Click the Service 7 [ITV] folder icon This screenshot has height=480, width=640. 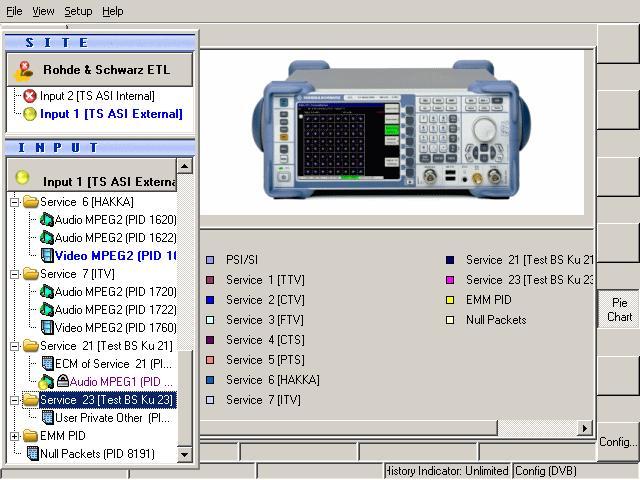coord(30,274)
